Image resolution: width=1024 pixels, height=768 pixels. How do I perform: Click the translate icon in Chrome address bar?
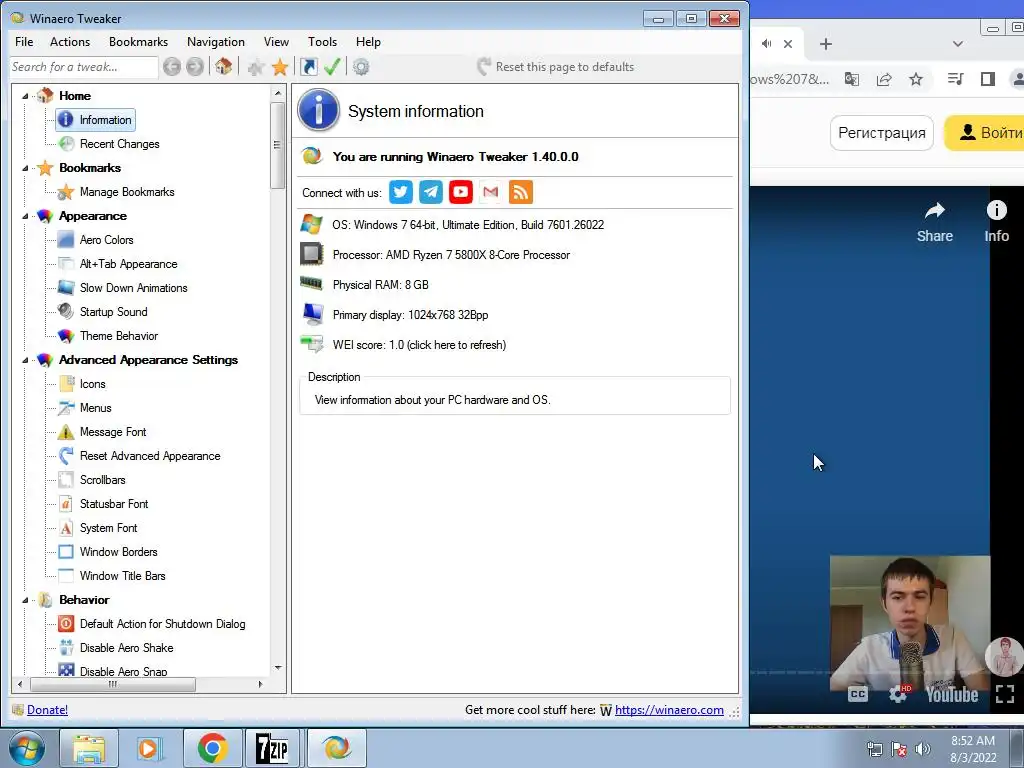click(x=852, y=80)
